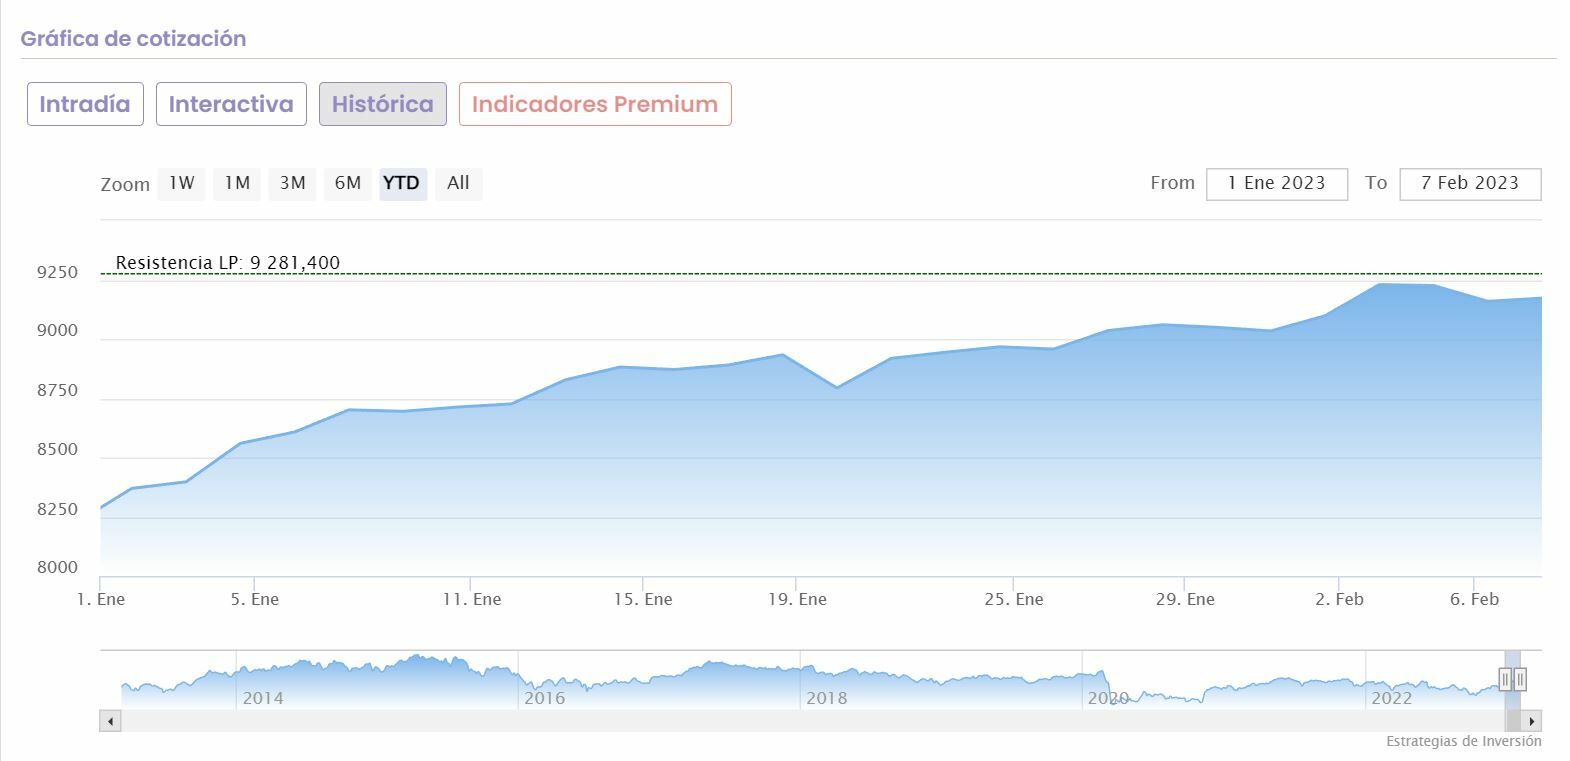Click the right navigator range handle
Viewport: 1570px width, 761px height.
[x=1520, y=680]
